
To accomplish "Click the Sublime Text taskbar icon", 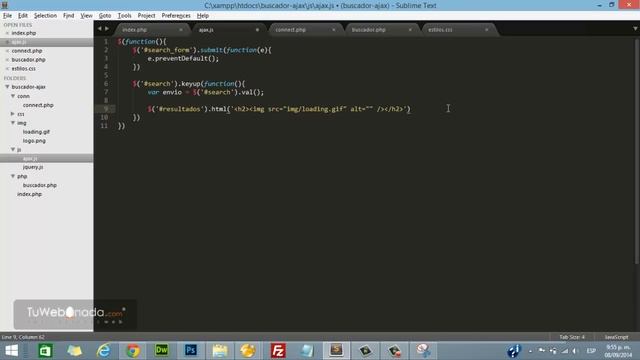I will (x=336, y=351).
